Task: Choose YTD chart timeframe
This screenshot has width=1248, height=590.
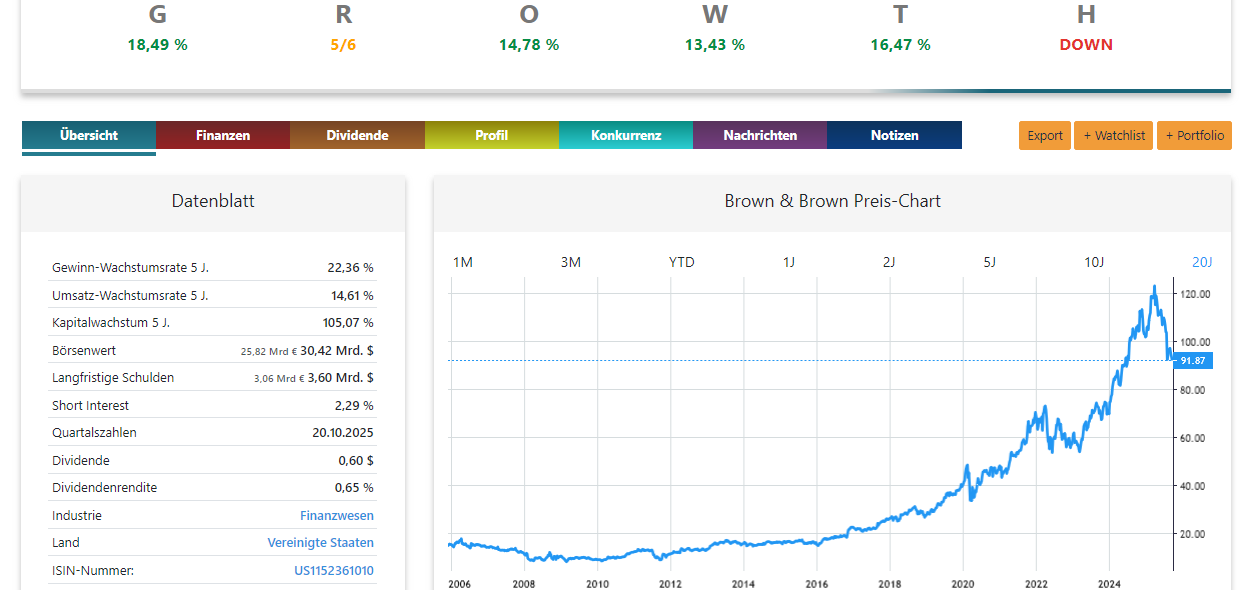Action: tap(681, 262)
